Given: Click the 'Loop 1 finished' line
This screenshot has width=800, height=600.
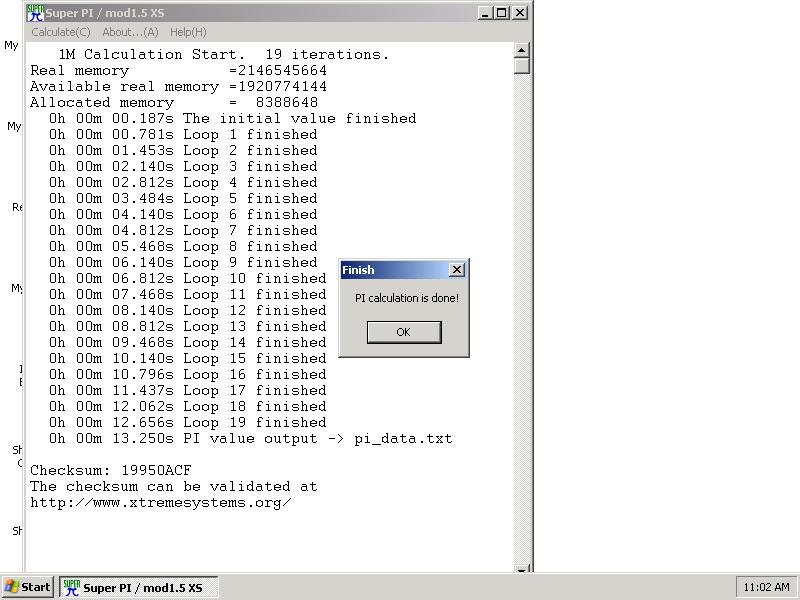Looking at the screenshot, I should 183,135.
